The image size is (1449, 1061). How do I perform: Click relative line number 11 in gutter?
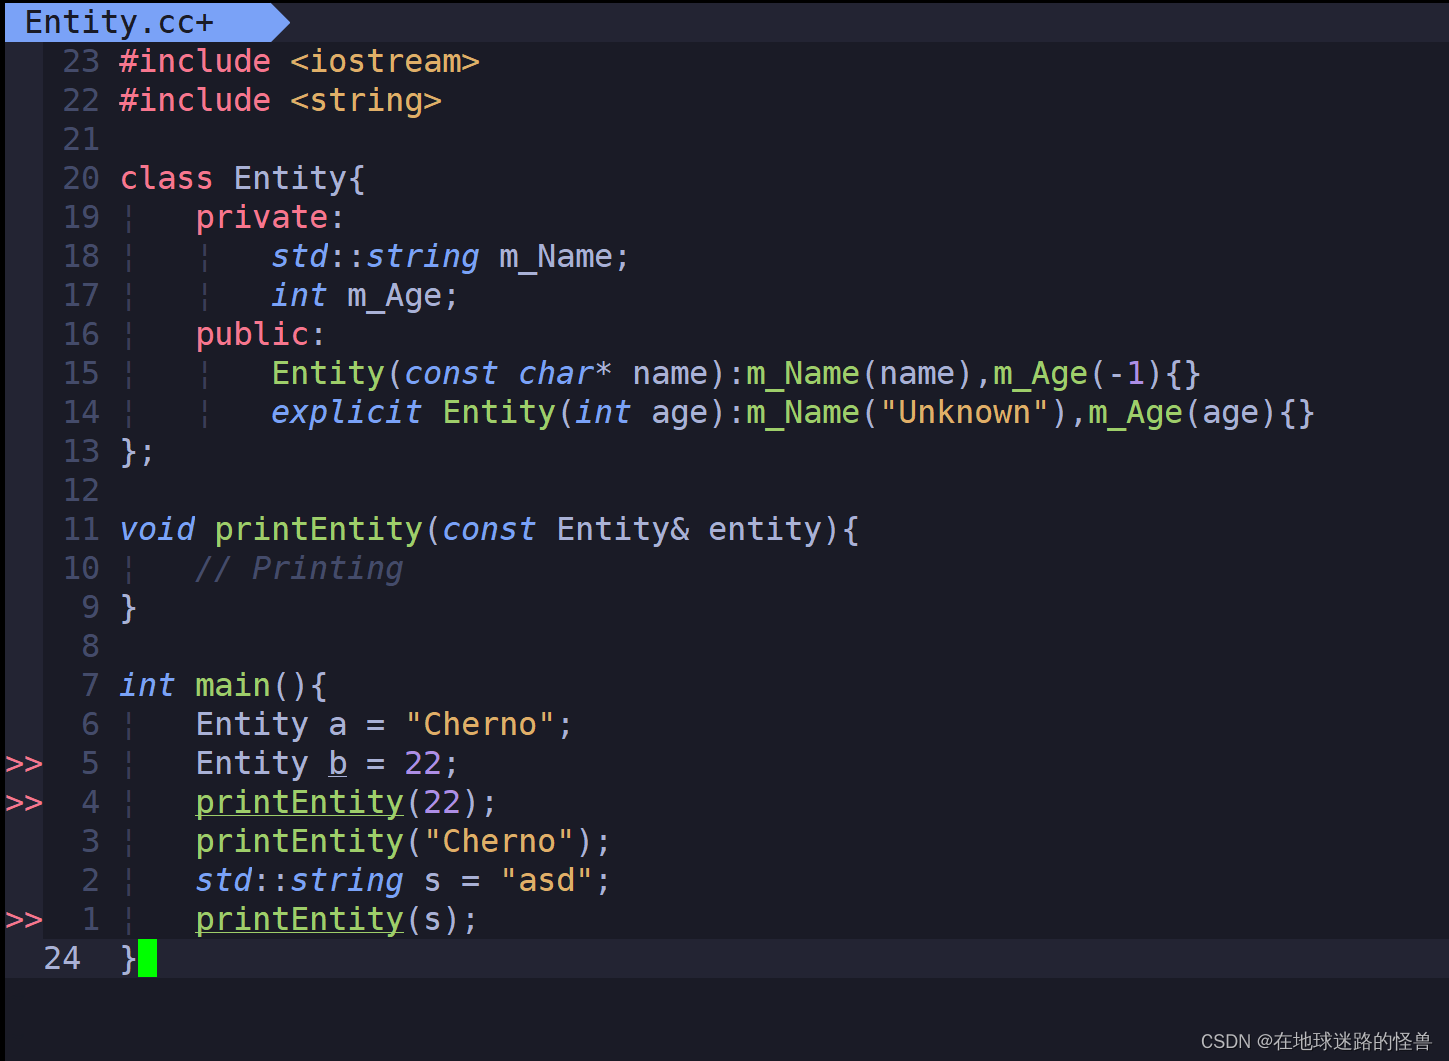(x=81, y=530)
